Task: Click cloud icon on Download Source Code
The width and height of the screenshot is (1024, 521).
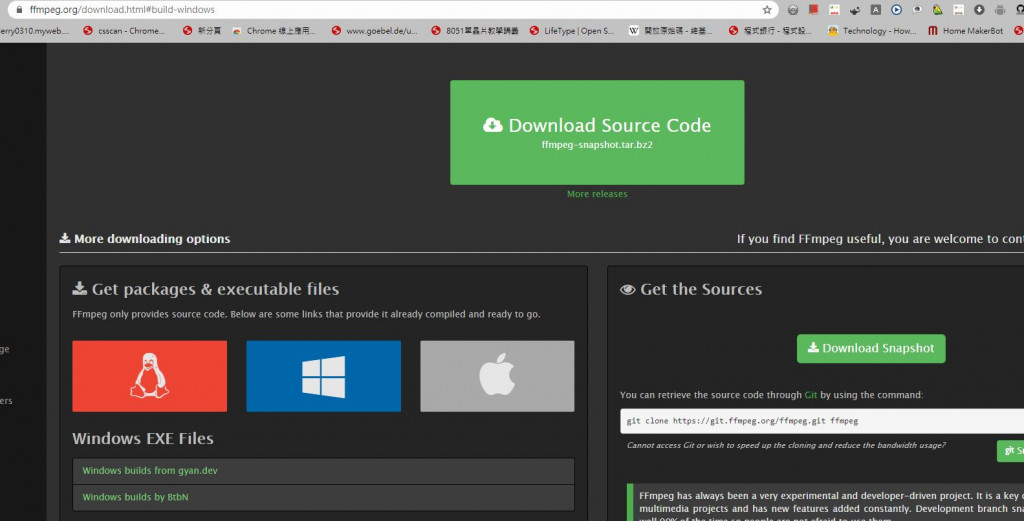Action: tap(493, 125)
